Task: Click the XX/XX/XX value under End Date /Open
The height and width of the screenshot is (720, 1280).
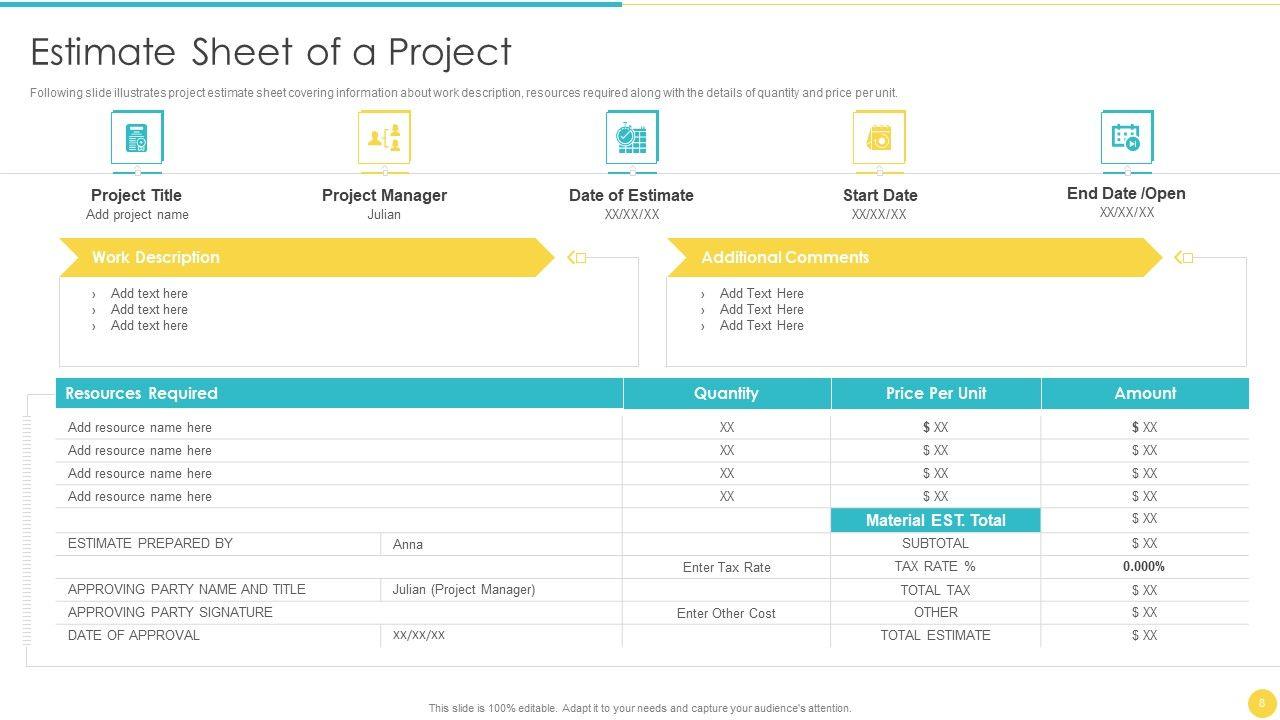Action: pyautogui.click(x=1127, y=213)
